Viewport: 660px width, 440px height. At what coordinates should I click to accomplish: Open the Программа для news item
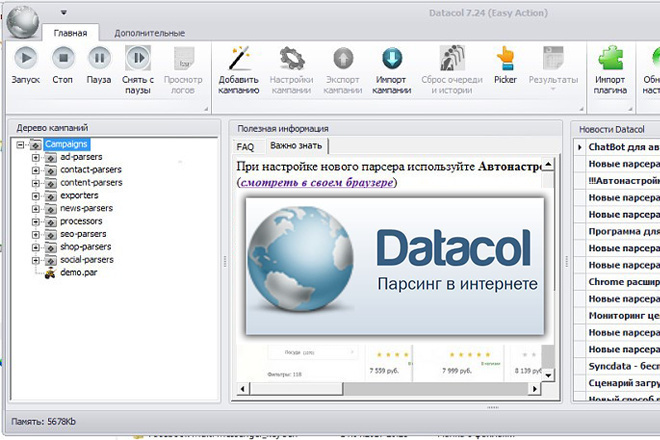point(624,231)
